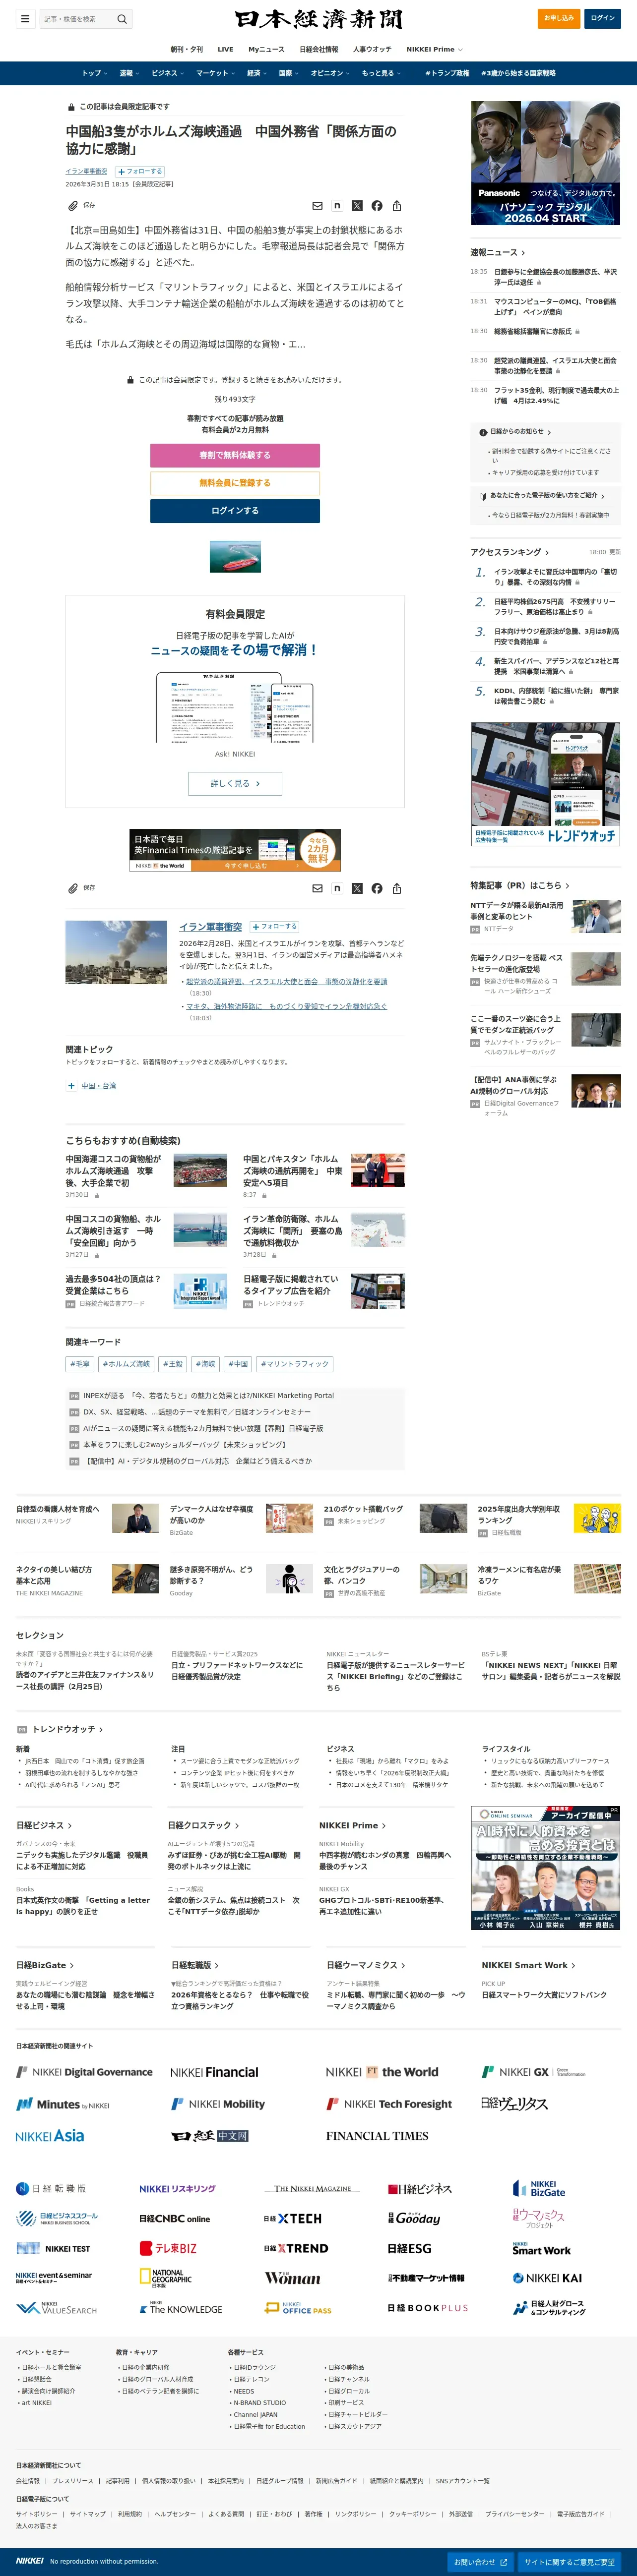The width and height of the screenshot is (637, 2576).
Task: Share to X using the icon above the article text
Action: (357, 206)
